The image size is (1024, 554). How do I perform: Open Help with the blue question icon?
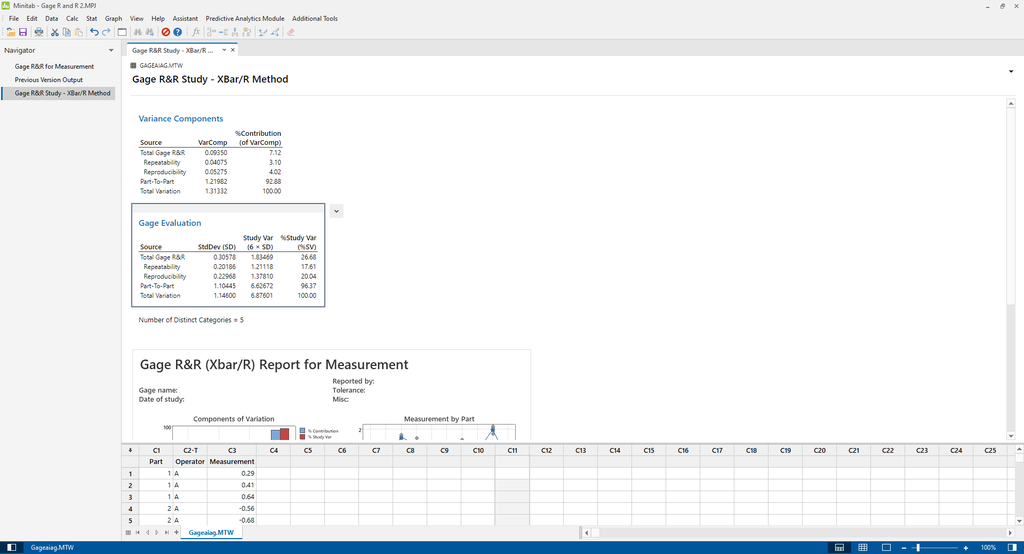[x=178, y=32]
